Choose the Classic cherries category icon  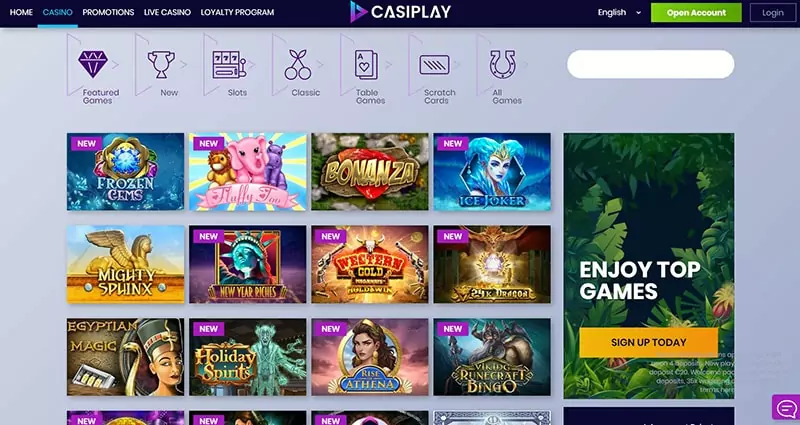click(x=298, y=65)
